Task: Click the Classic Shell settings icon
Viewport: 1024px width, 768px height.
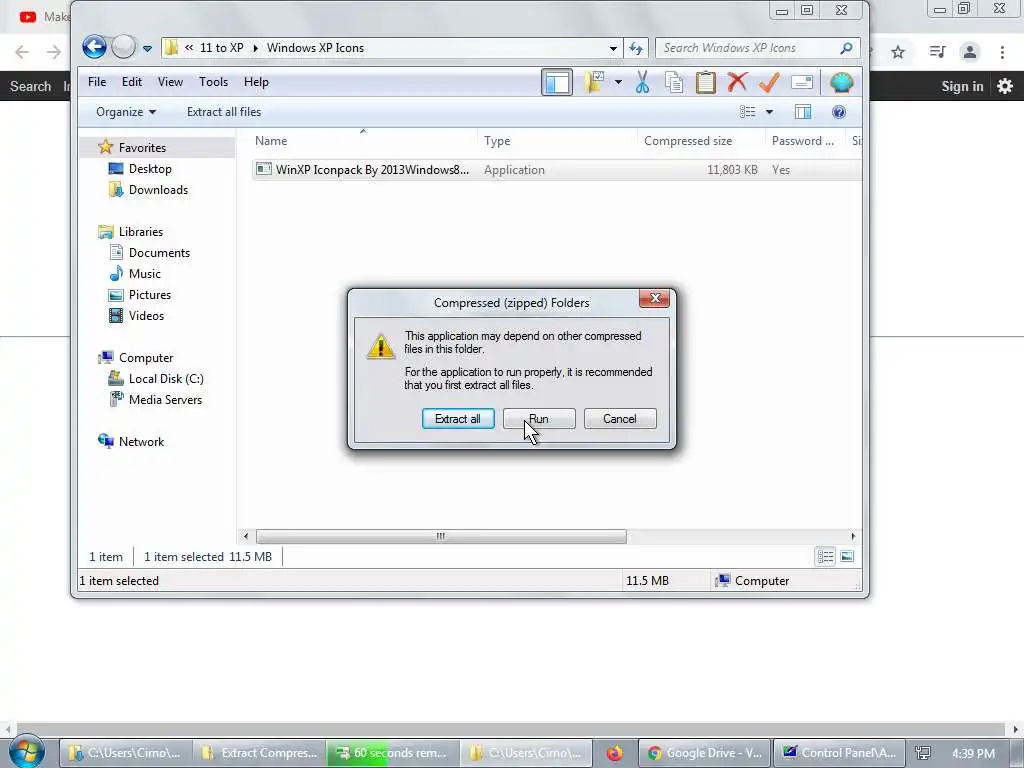Action: (842, 82)
